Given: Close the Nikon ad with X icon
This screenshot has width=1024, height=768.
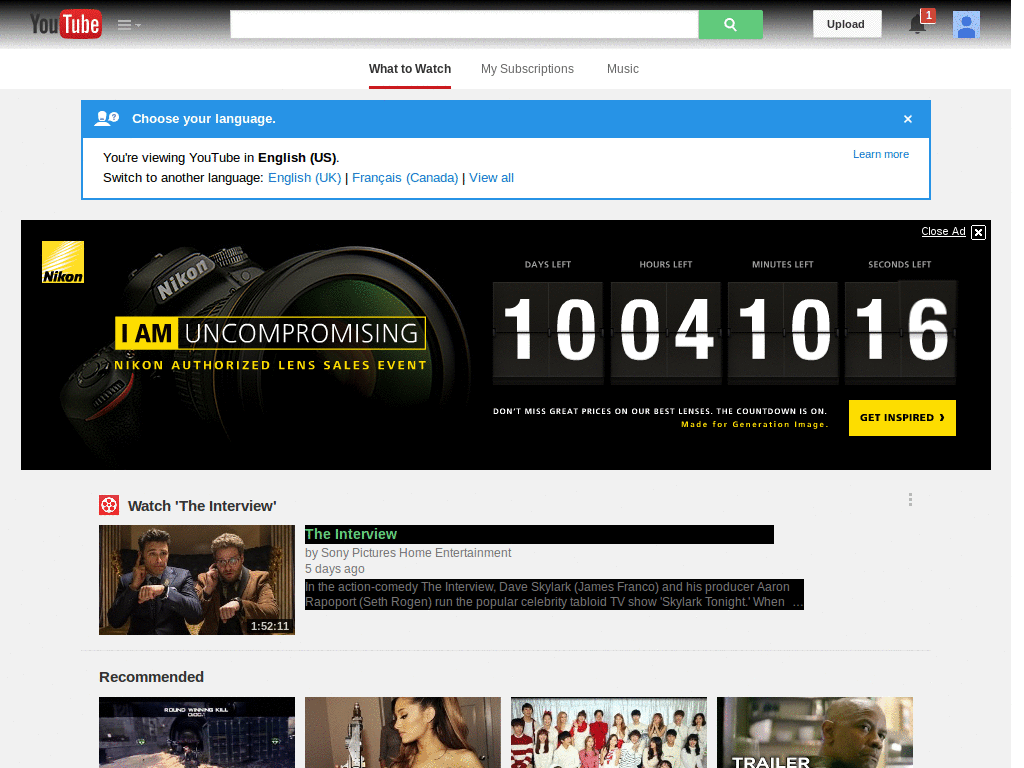Looking at the screenshot, I should (978, 232).
